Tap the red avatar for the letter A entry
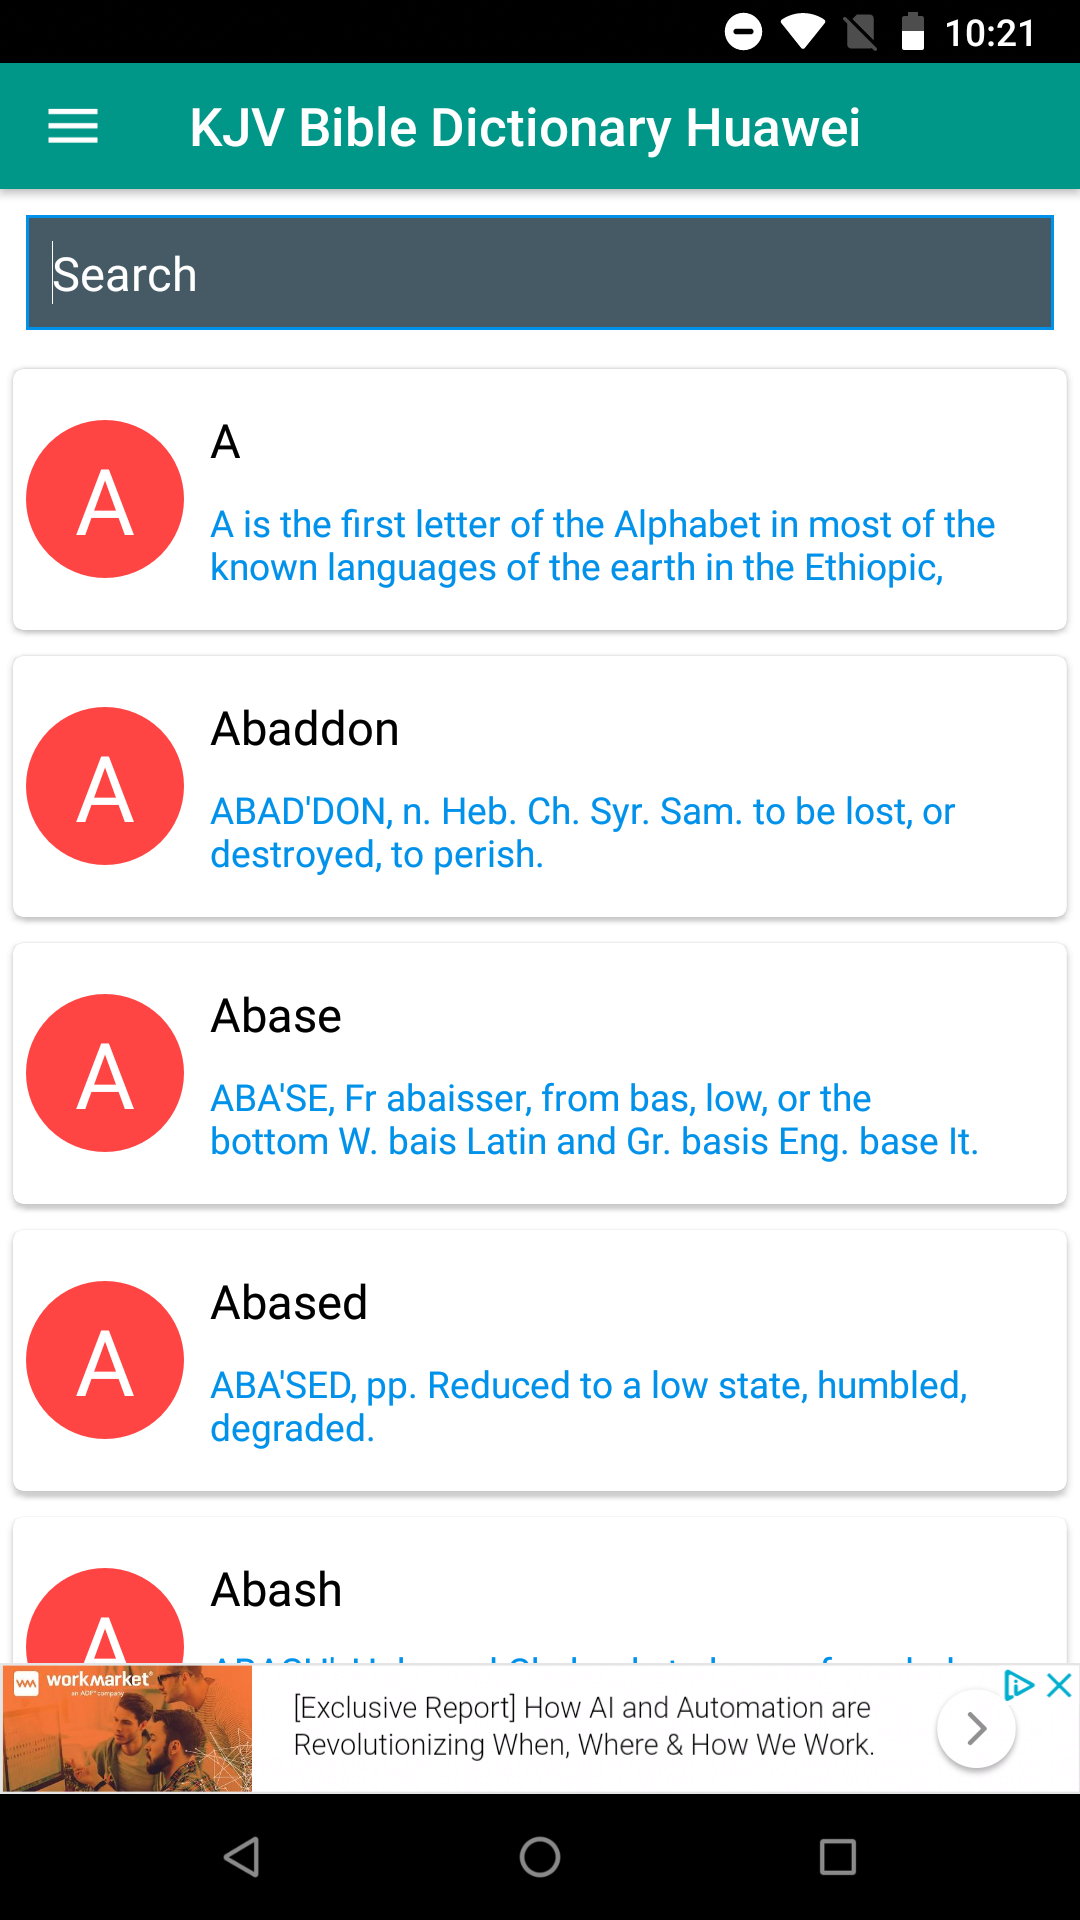 click(105, 499)
